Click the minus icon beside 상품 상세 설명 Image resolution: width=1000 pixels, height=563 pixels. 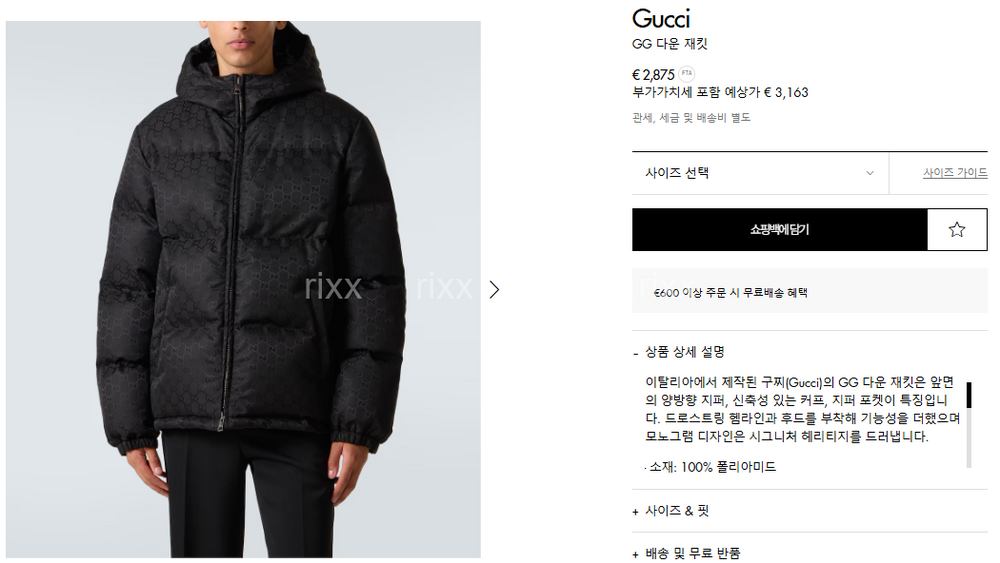(x=636, y=353)
